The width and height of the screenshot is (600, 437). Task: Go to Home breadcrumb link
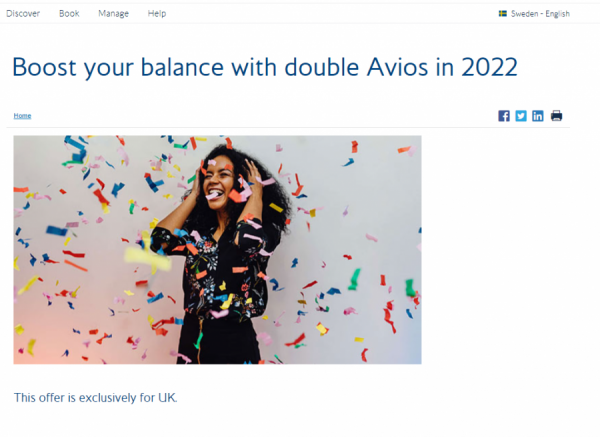(x=22, y=116)
